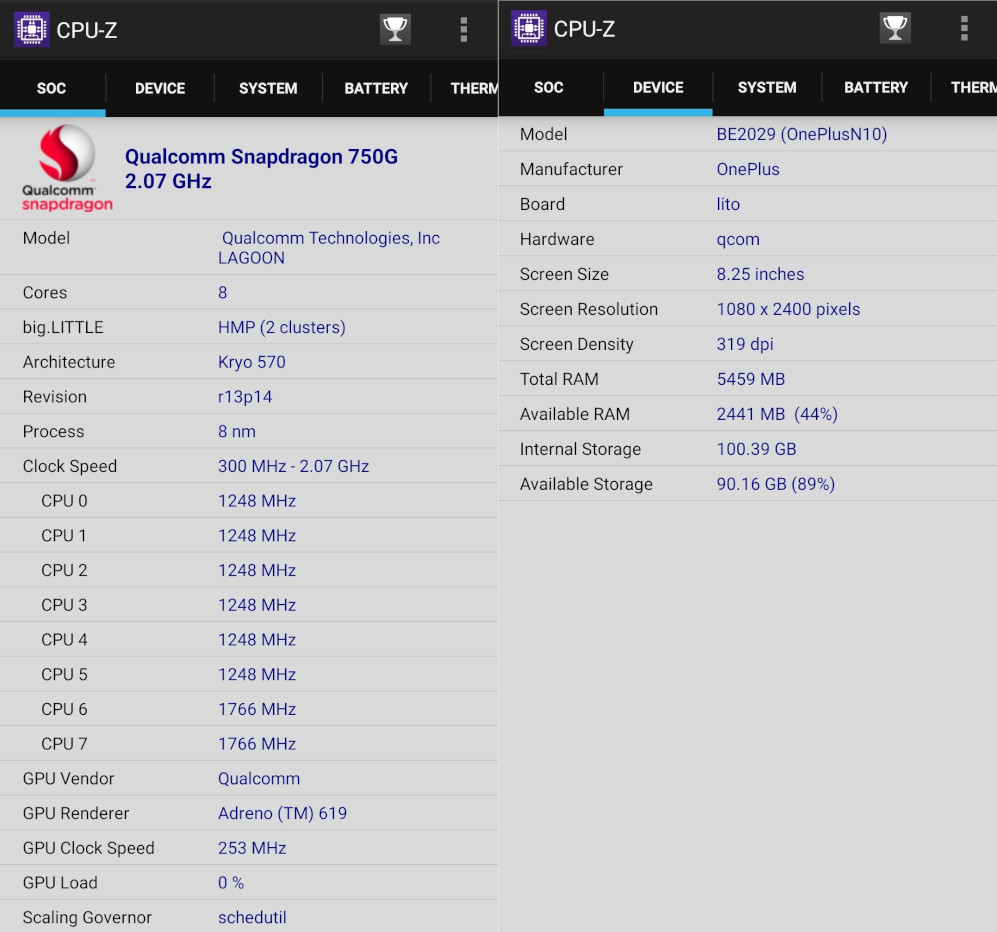Click the 'GPU Clock Speed' label
Screen dimensions: 997x932
[x=88, y=848]
